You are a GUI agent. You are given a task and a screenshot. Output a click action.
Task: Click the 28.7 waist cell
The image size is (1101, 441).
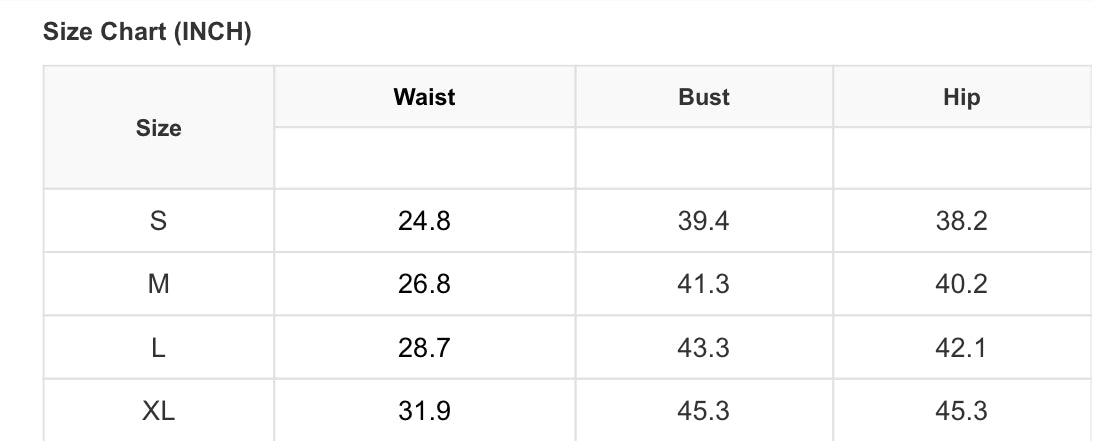click(x=424, y=347)
